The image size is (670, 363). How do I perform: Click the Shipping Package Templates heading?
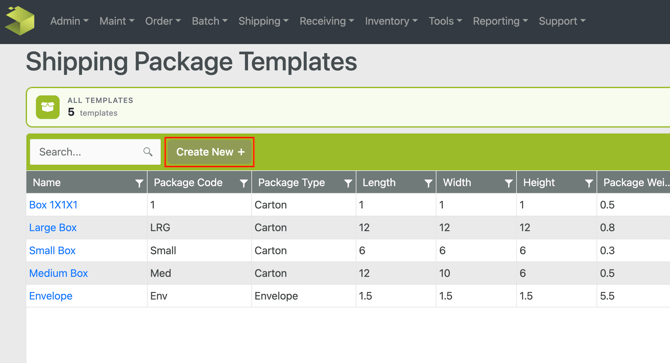(191, 62)
